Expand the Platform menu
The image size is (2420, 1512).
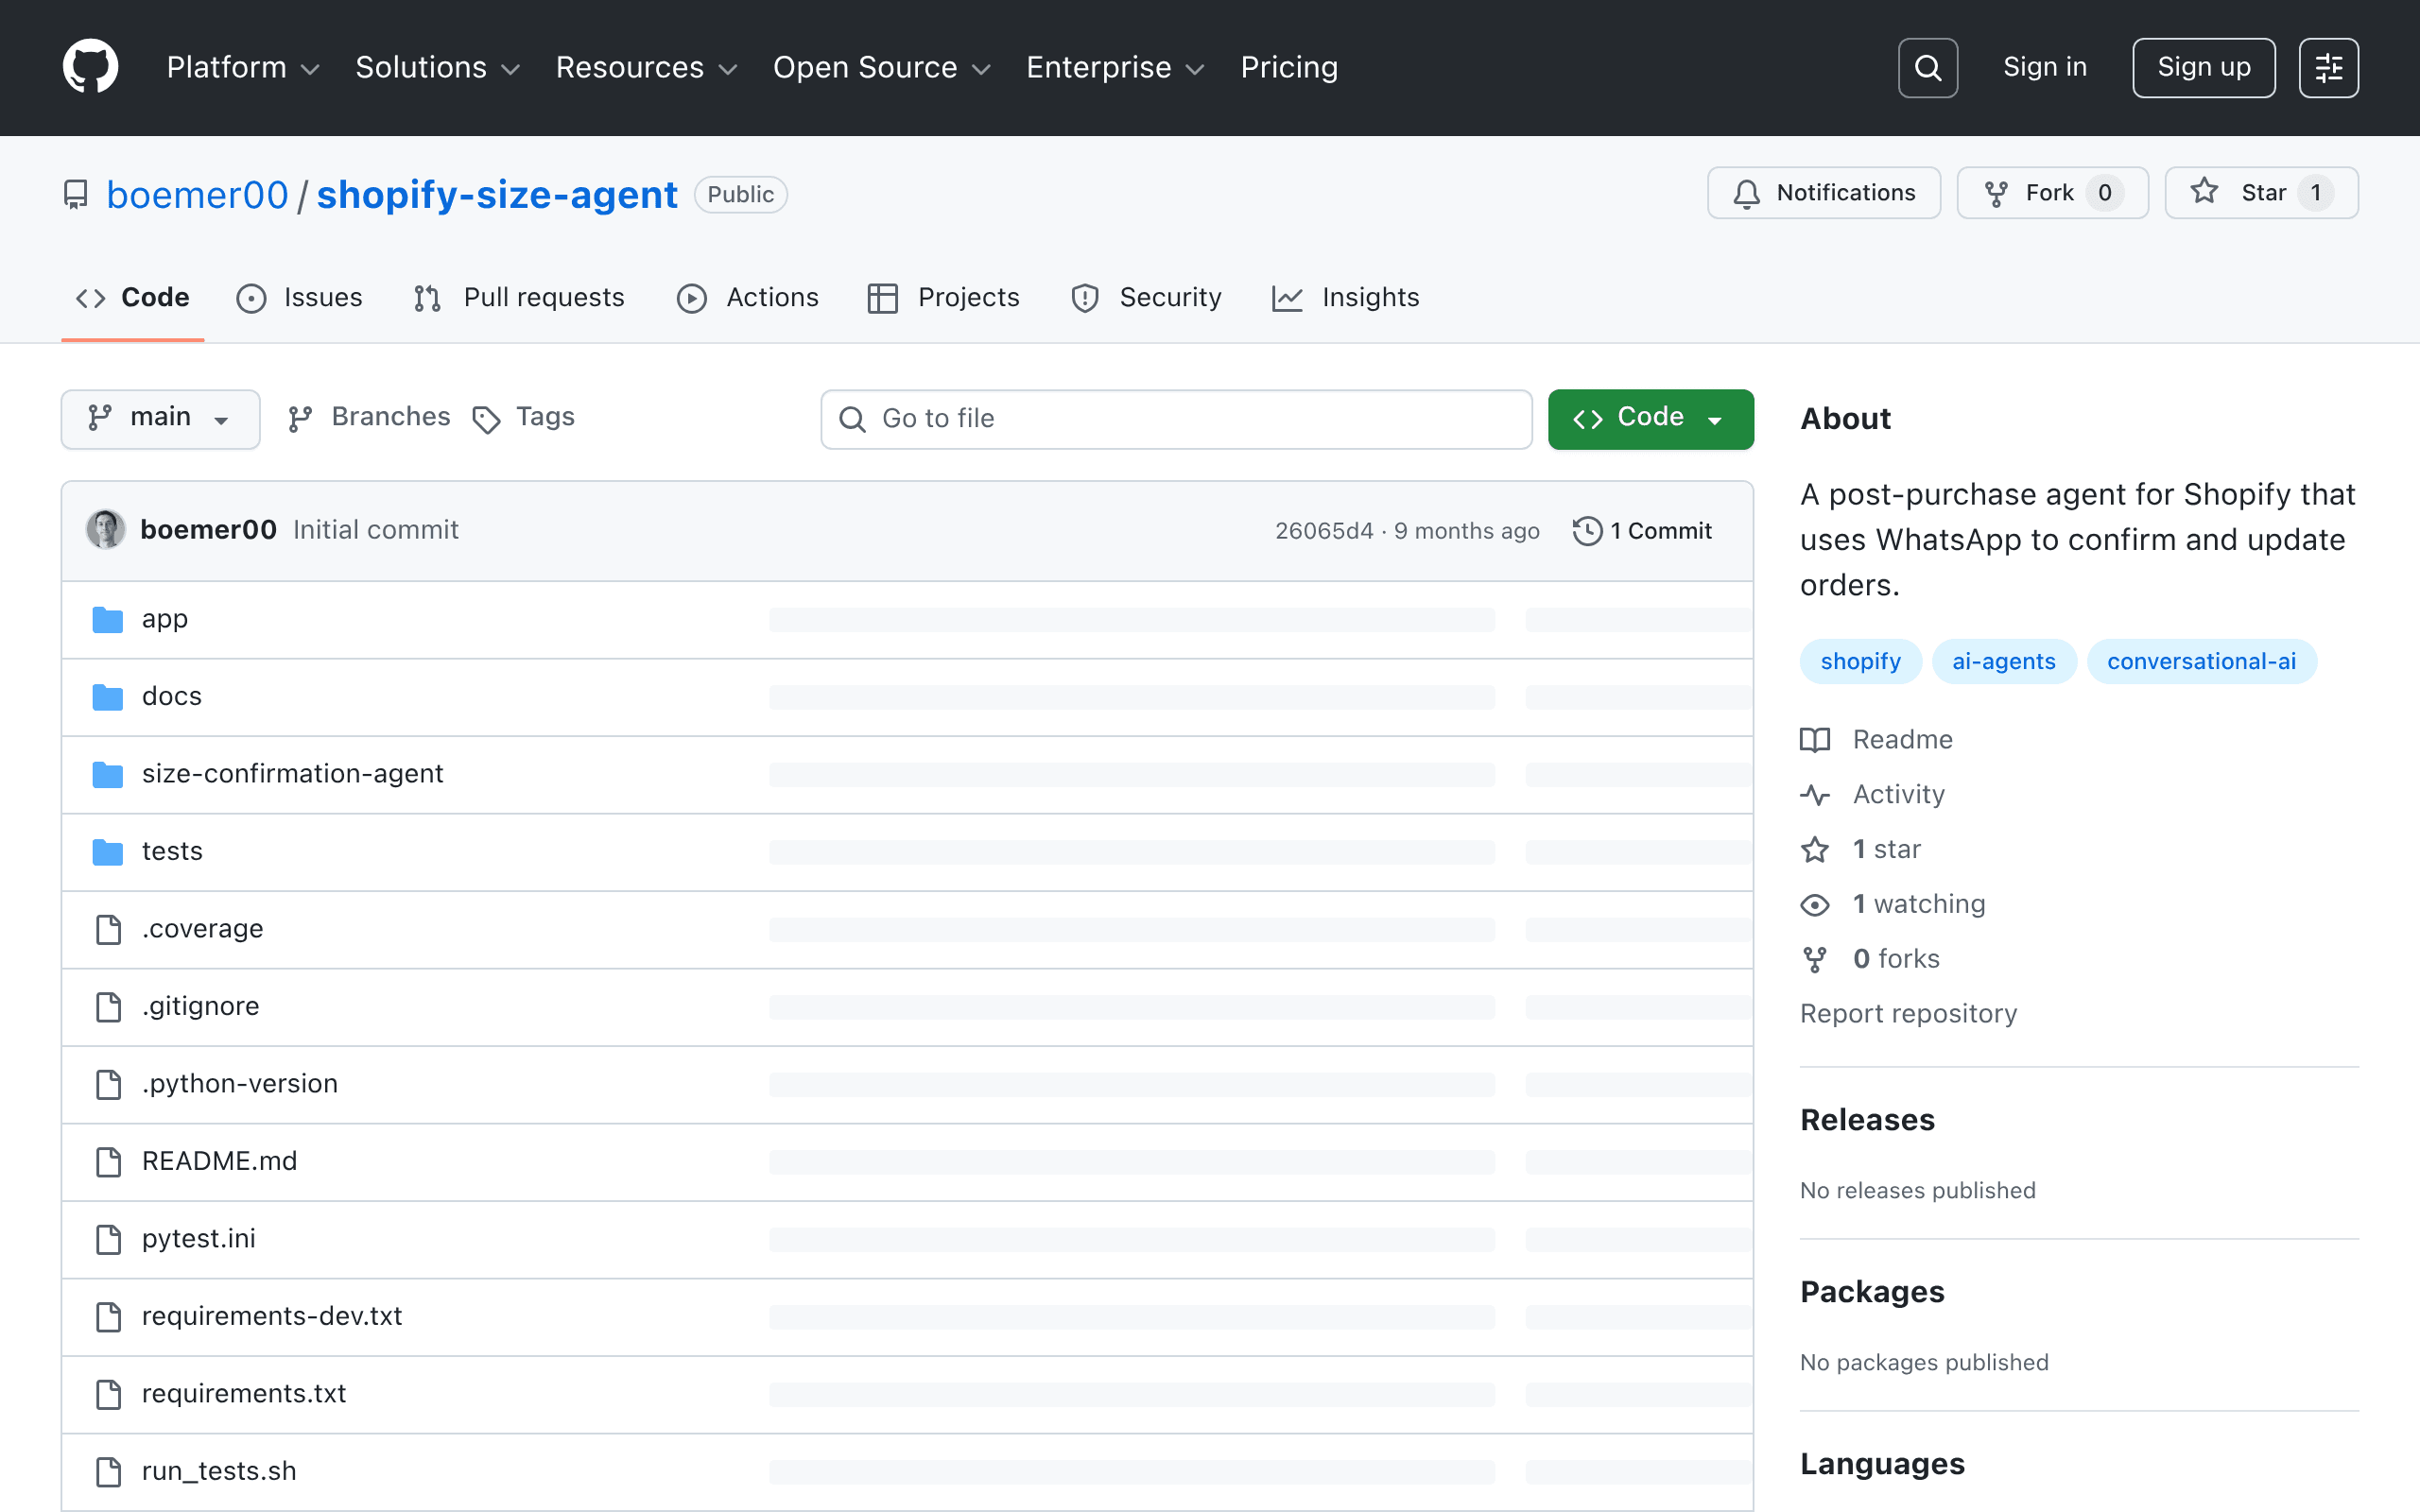pos(243,67)
